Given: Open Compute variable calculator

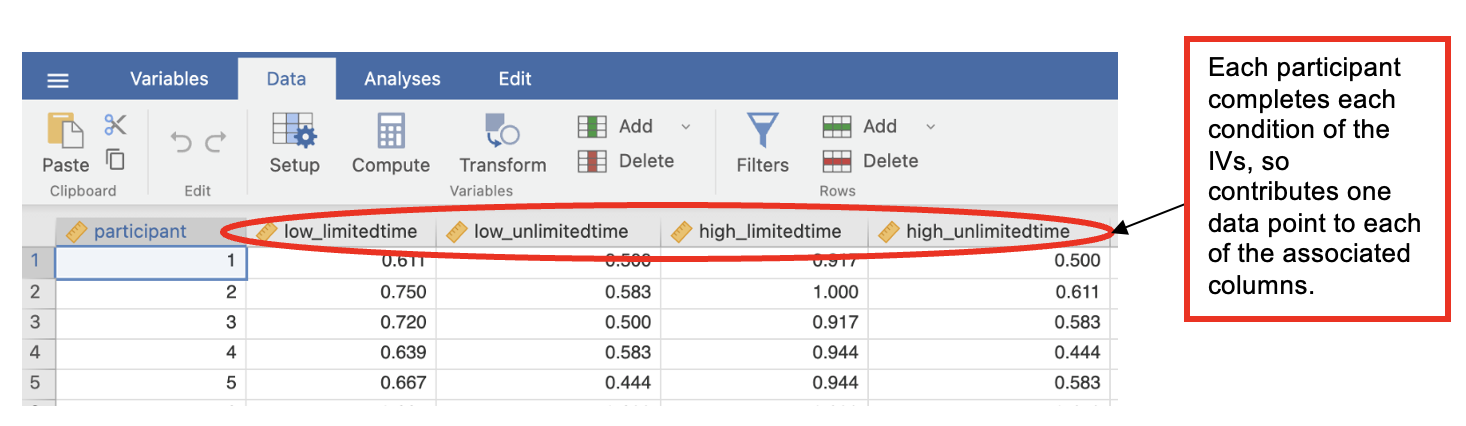Looking at the screenshot, I should (390, 142).
